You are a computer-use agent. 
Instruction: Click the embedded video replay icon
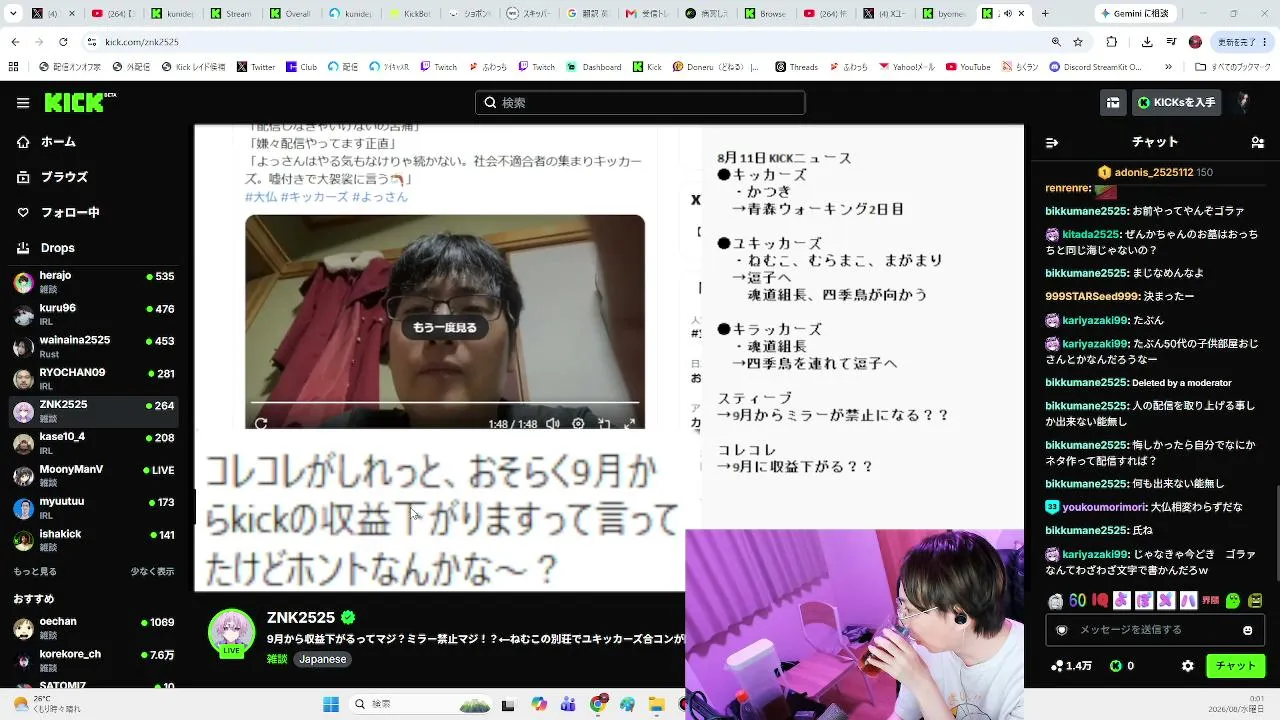pos(261,424)
